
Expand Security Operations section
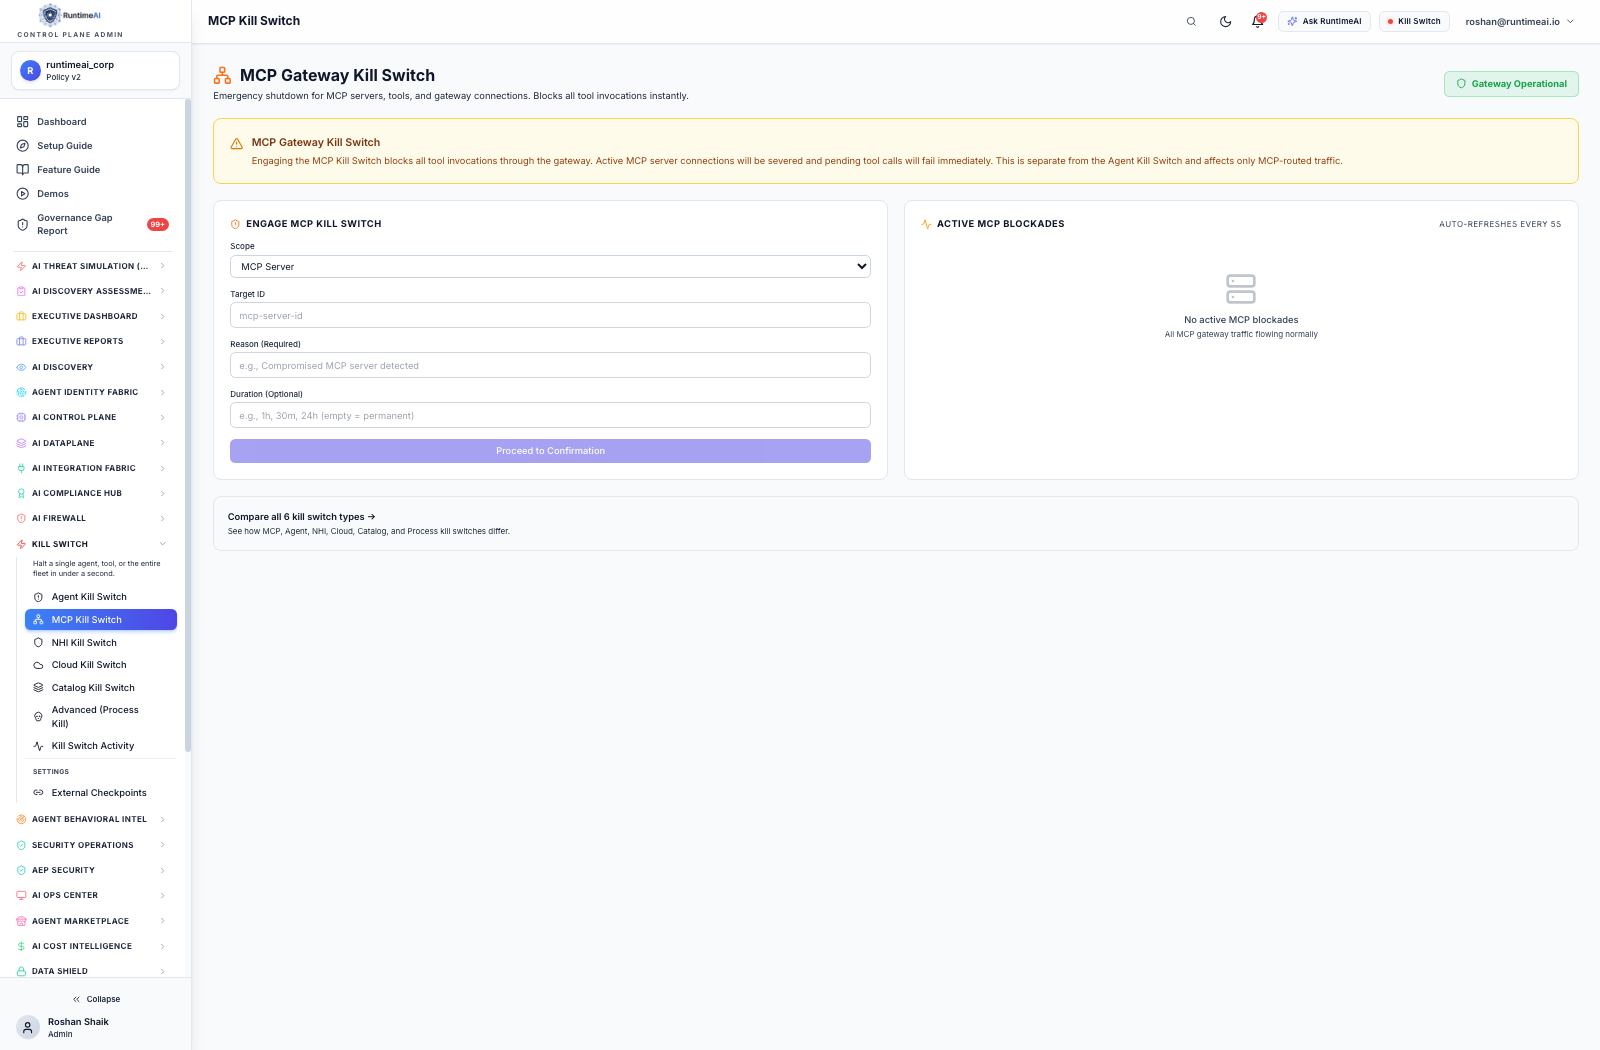(x=92, y=845)
